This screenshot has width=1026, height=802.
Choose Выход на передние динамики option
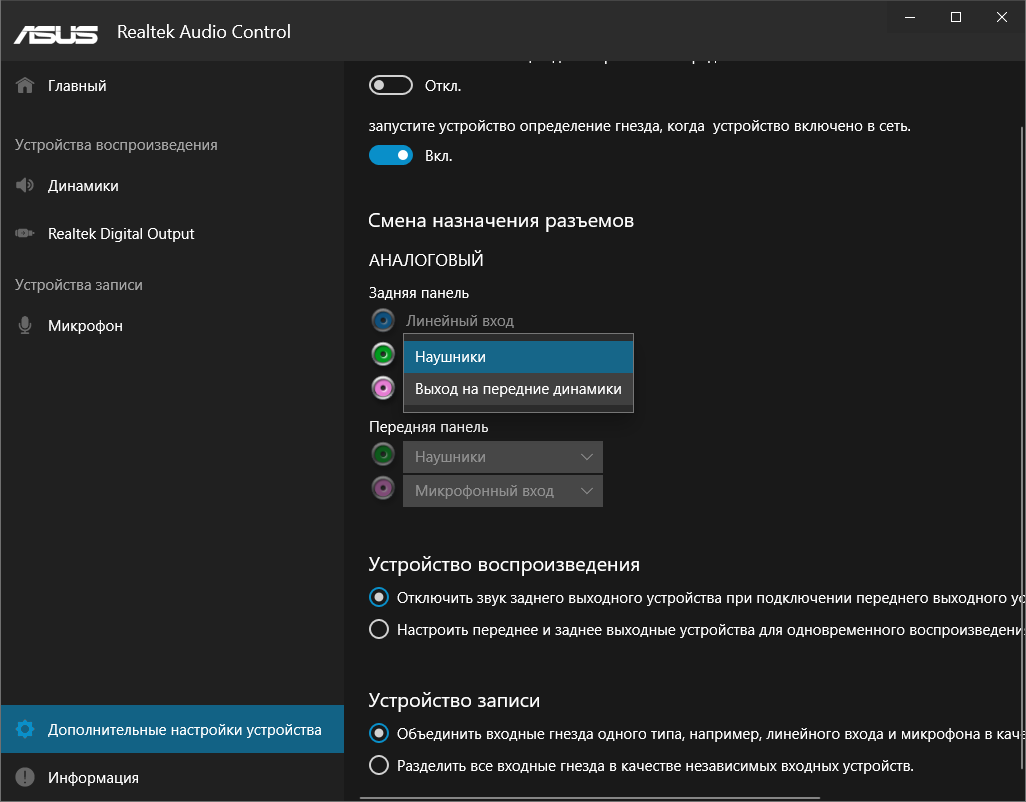click(x=518, y=389)
